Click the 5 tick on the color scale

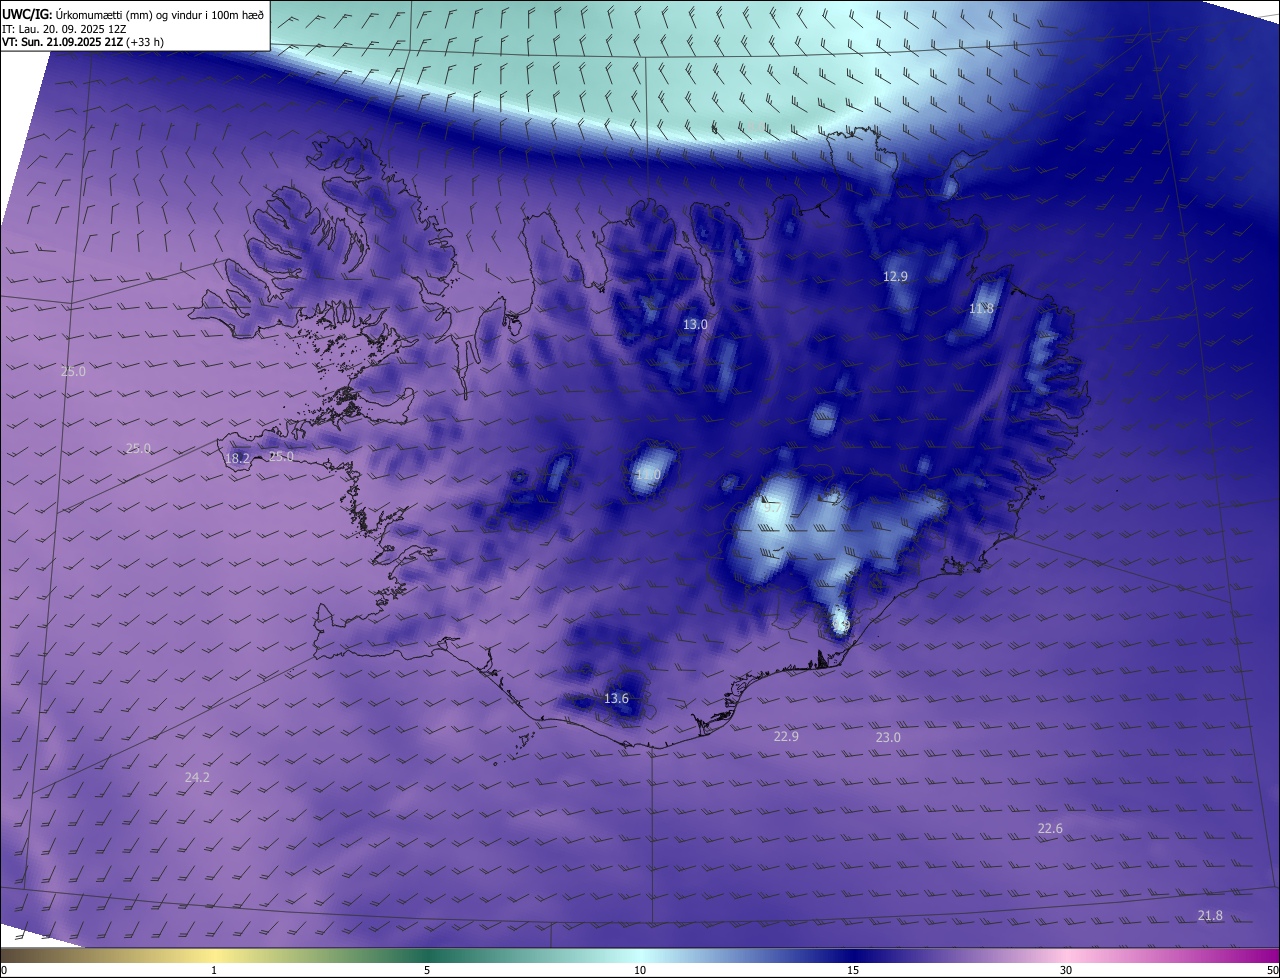427,970
